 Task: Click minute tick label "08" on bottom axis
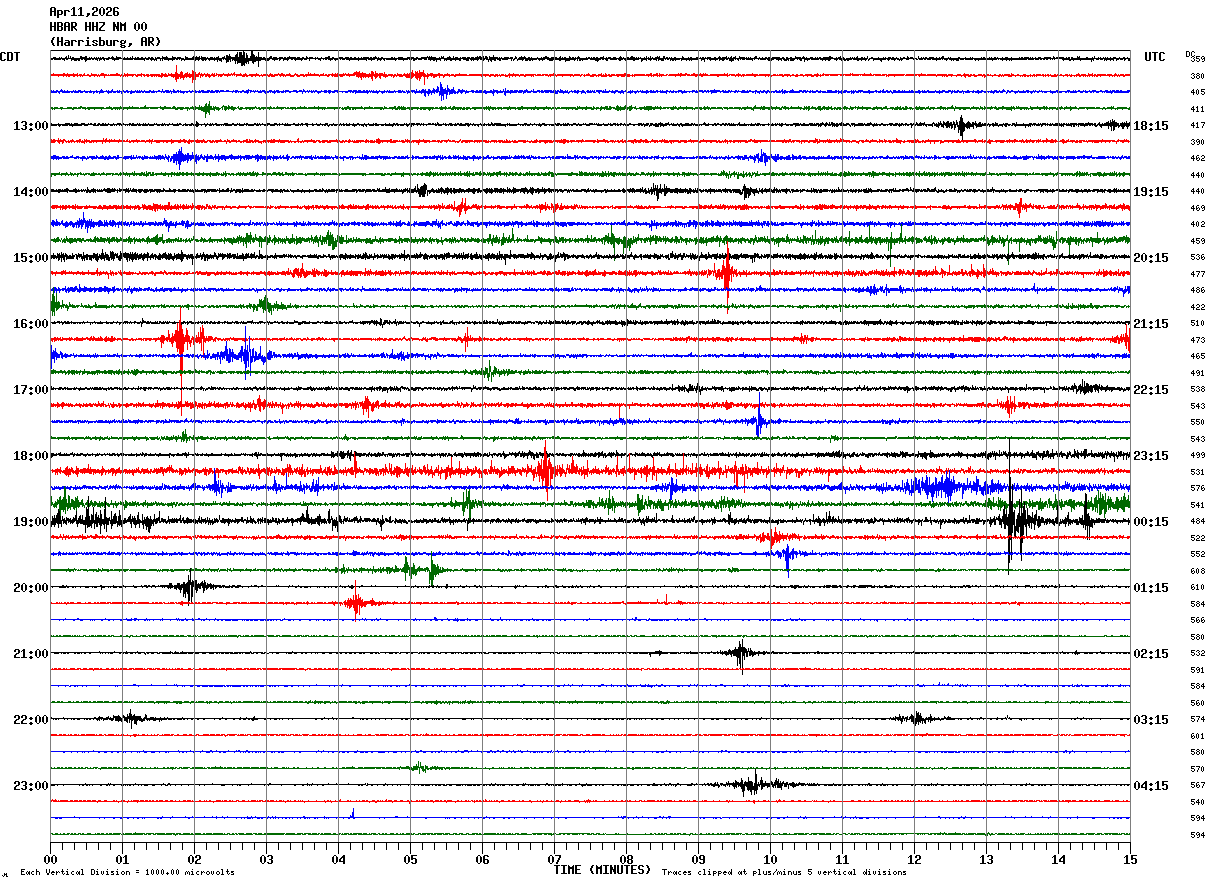626,860
